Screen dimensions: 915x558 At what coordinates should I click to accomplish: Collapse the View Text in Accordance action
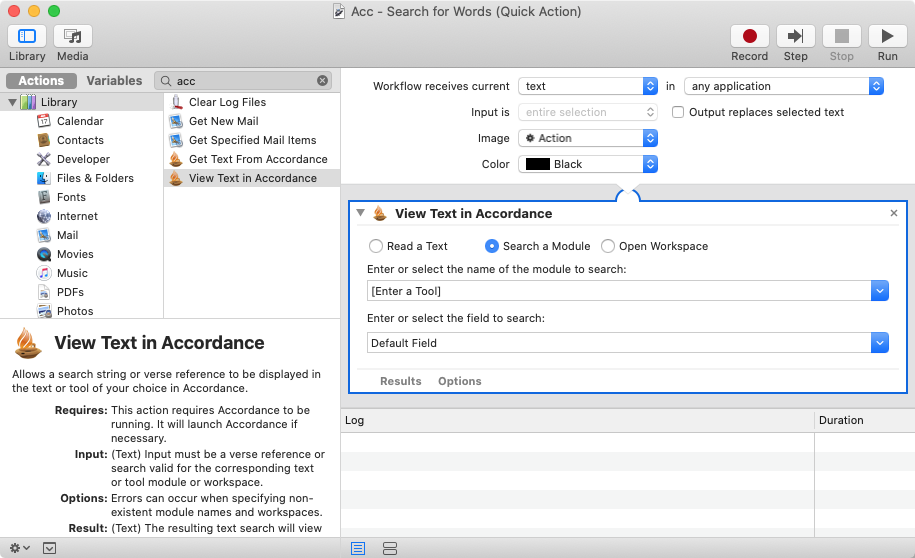tap(361, 213)
